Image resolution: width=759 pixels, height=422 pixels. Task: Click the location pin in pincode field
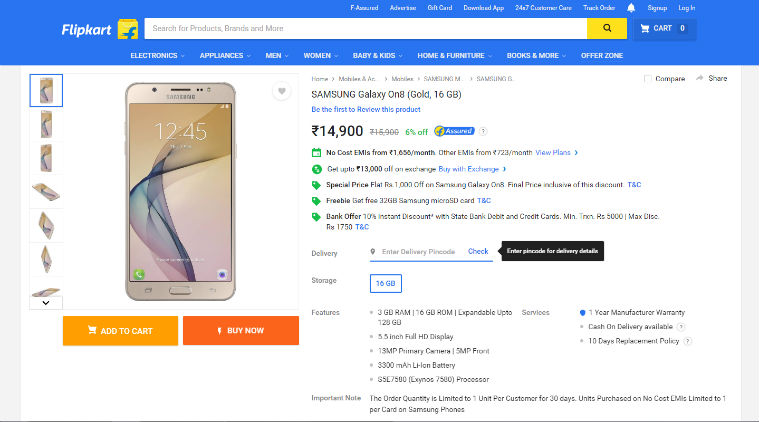pyautogui.click(x=373, y=252)
